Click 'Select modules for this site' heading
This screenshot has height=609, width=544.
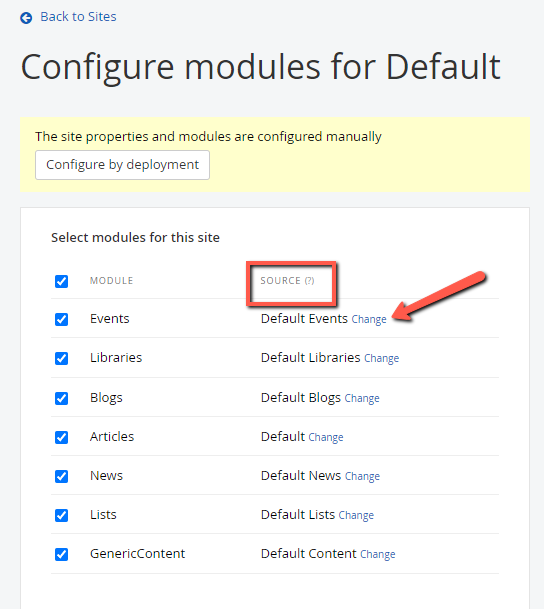pos(135,237)
